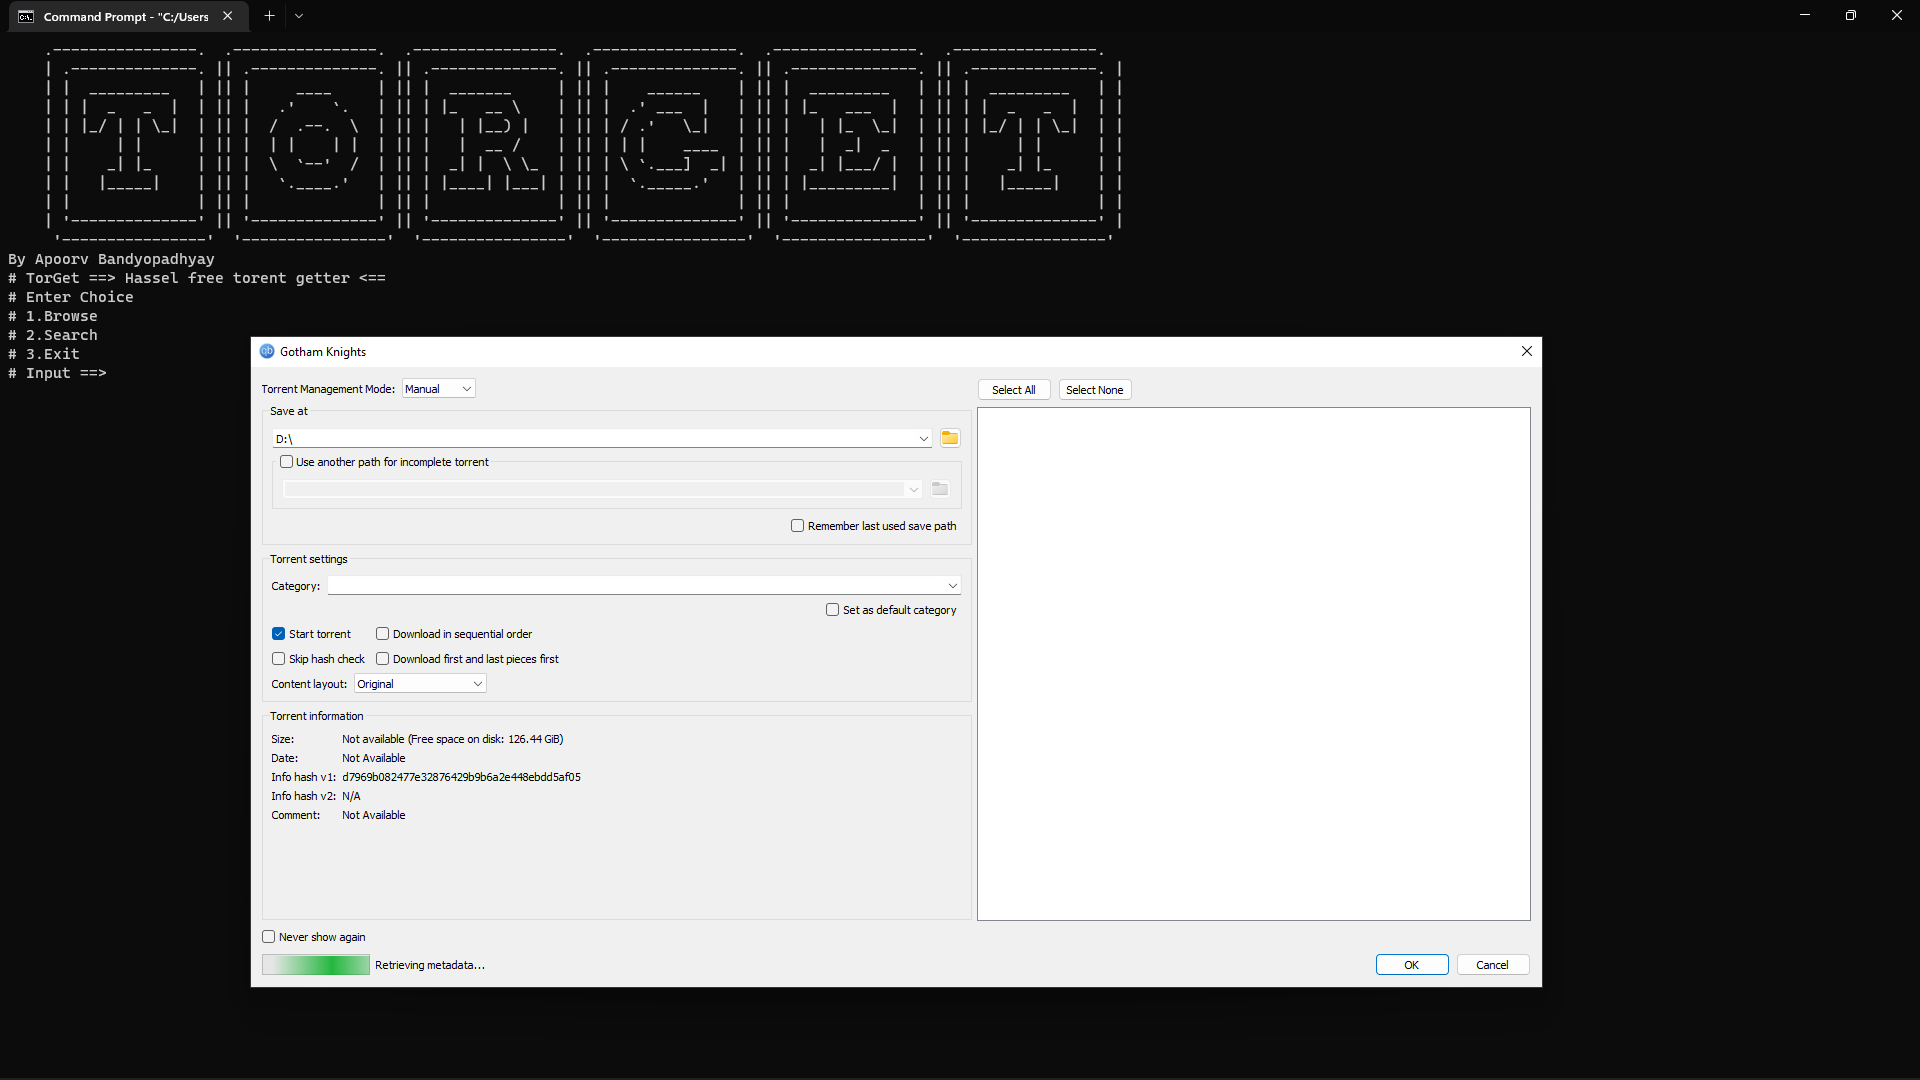1920x1080 pixels.
Task: Expand the Content layout dropdown
Action: [420, 684]
